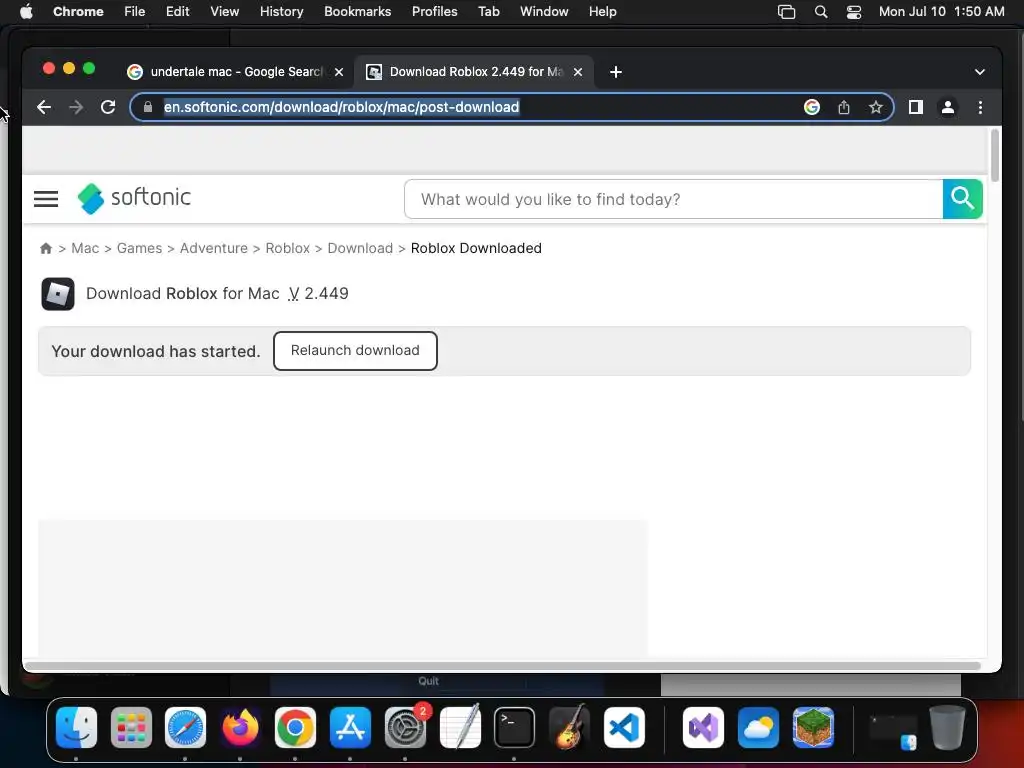Open Mac breadcrumb link
The width and height of the screenshot is (1024, 768).
pyautogui.click(x=85, y=248)
